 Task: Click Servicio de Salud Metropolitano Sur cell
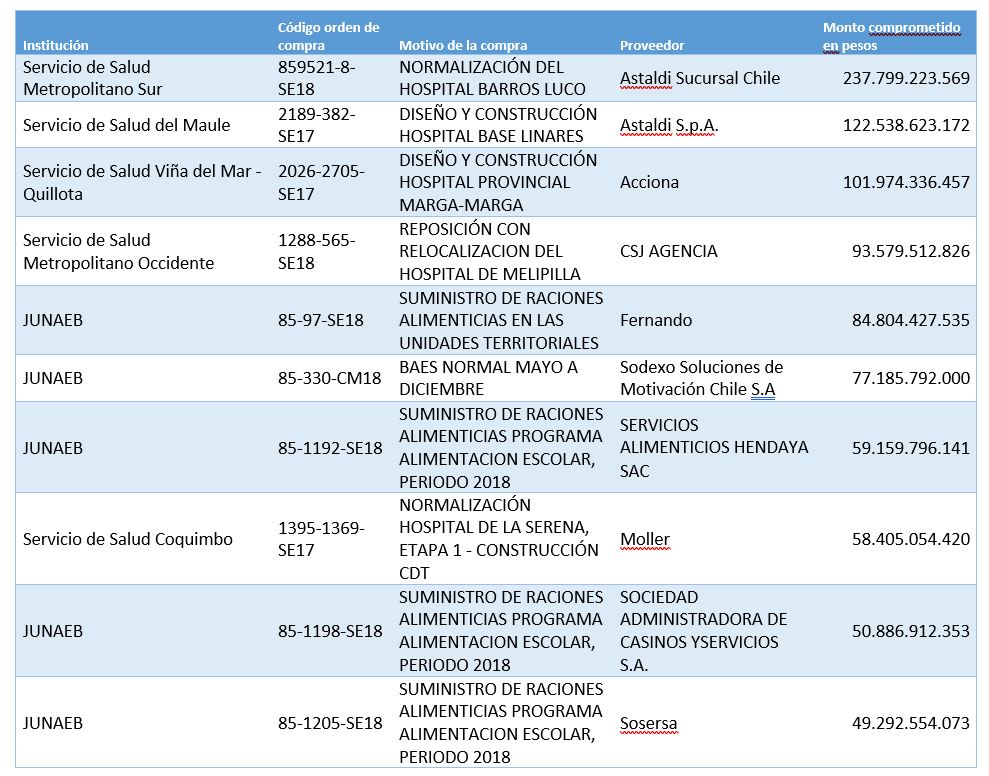click(x=92, y=78)
